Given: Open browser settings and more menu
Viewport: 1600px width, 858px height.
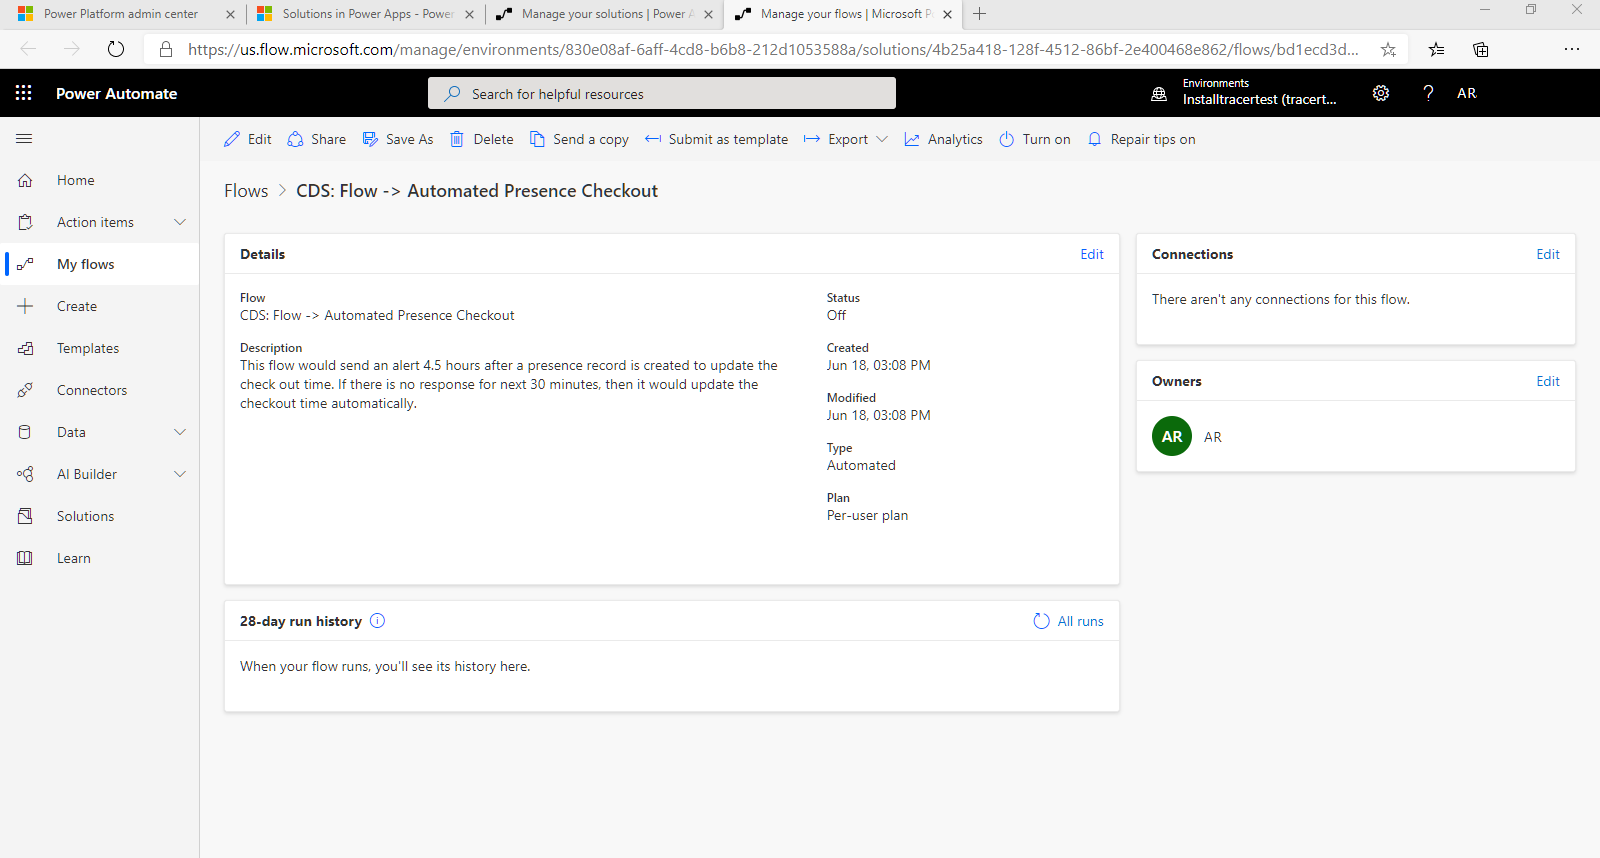Looking at the screenshot, I should [x=1572, y=49].
